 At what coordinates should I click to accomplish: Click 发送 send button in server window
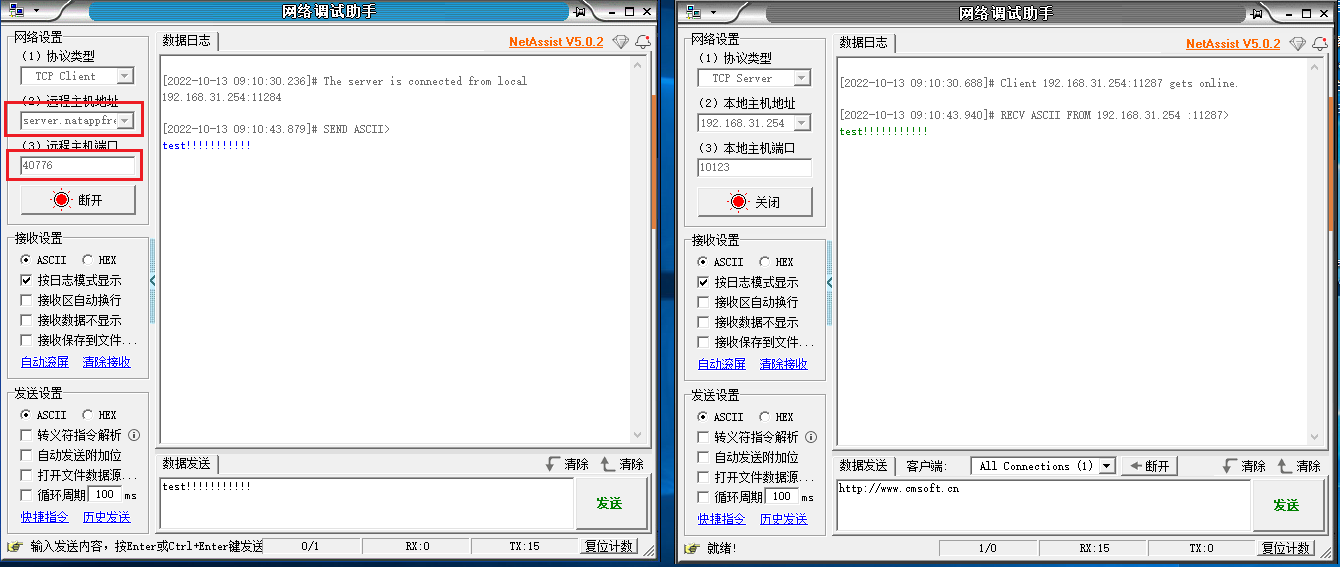coord(1287,505)
